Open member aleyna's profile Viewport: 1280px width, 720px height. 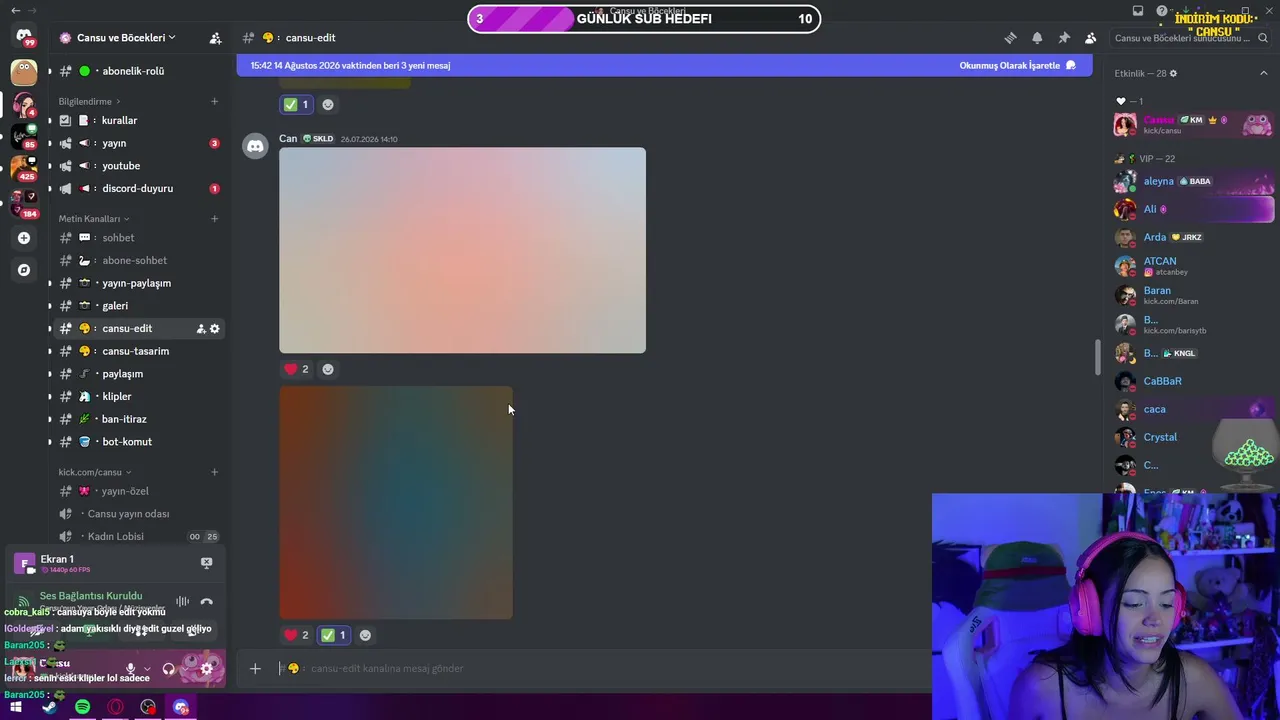point(1193,181)
